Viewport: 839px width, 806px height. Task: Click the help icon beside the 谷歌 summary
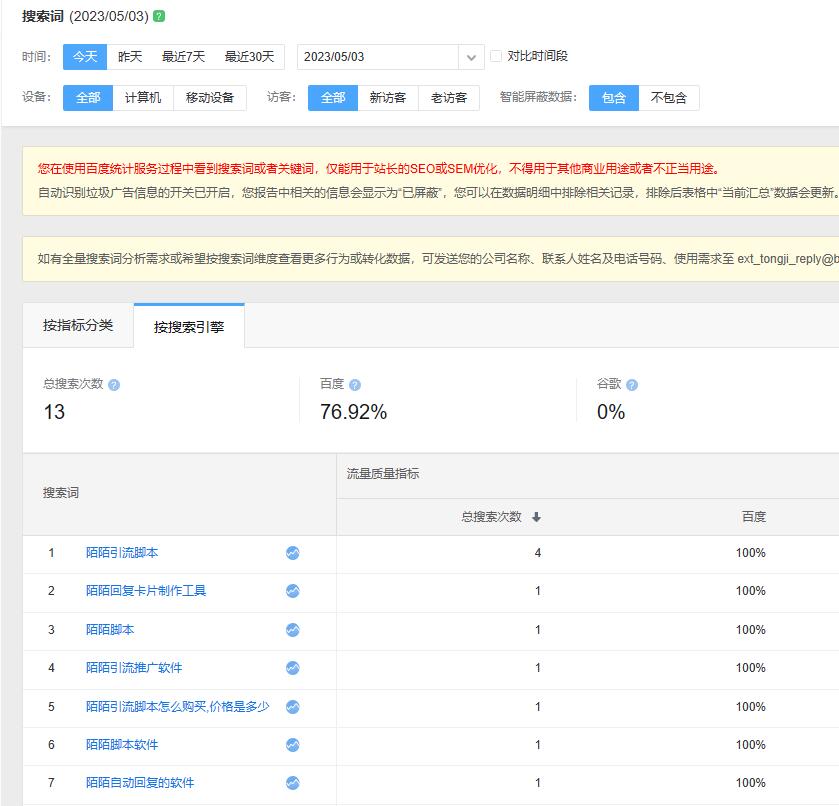click(x=632, y=385)
